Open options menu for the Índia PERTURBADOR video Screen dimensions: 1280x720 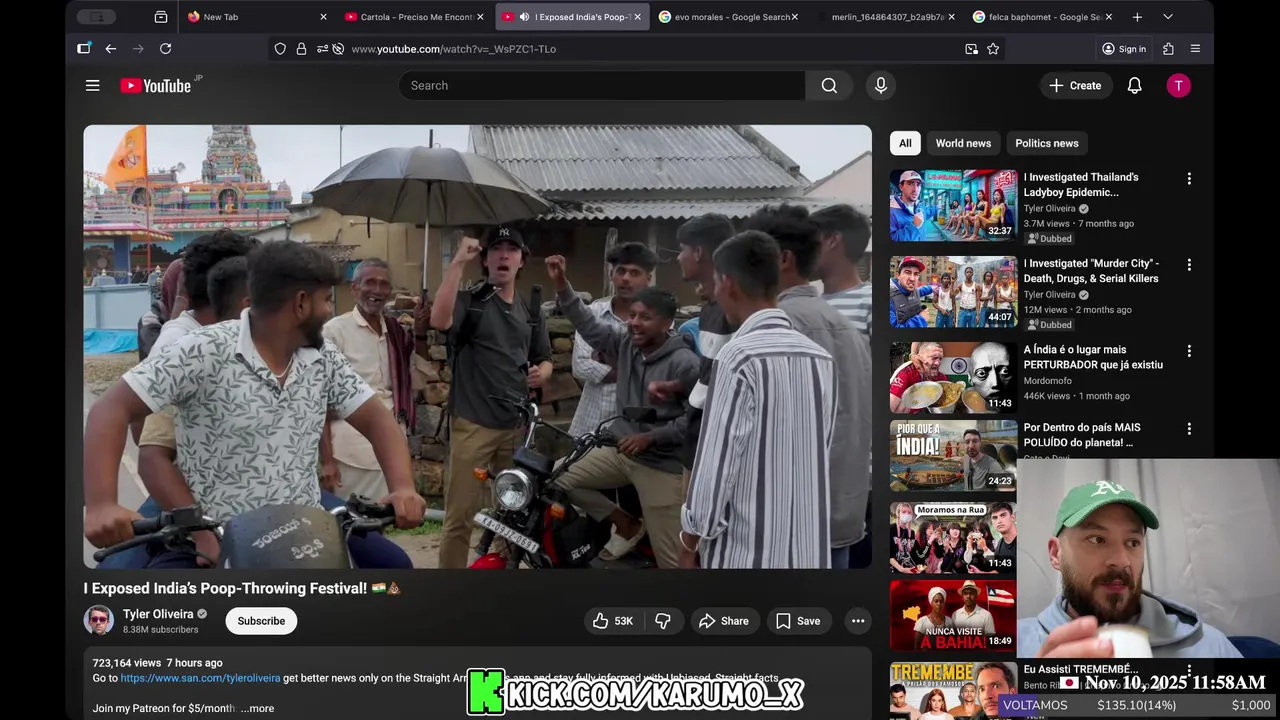click(1189, 351)
